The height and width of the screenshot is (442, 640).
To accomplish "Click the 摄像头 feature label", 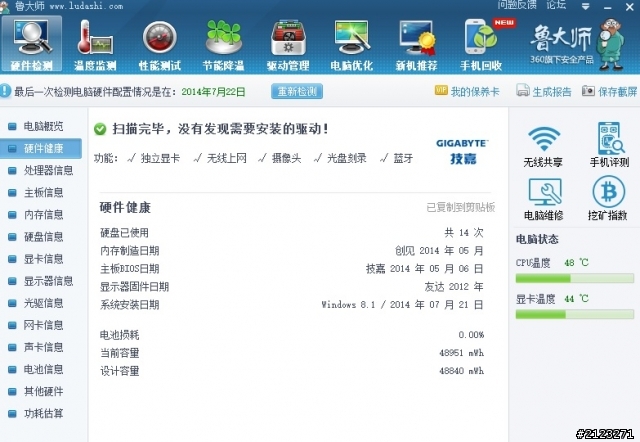I will tap(287, 158).
